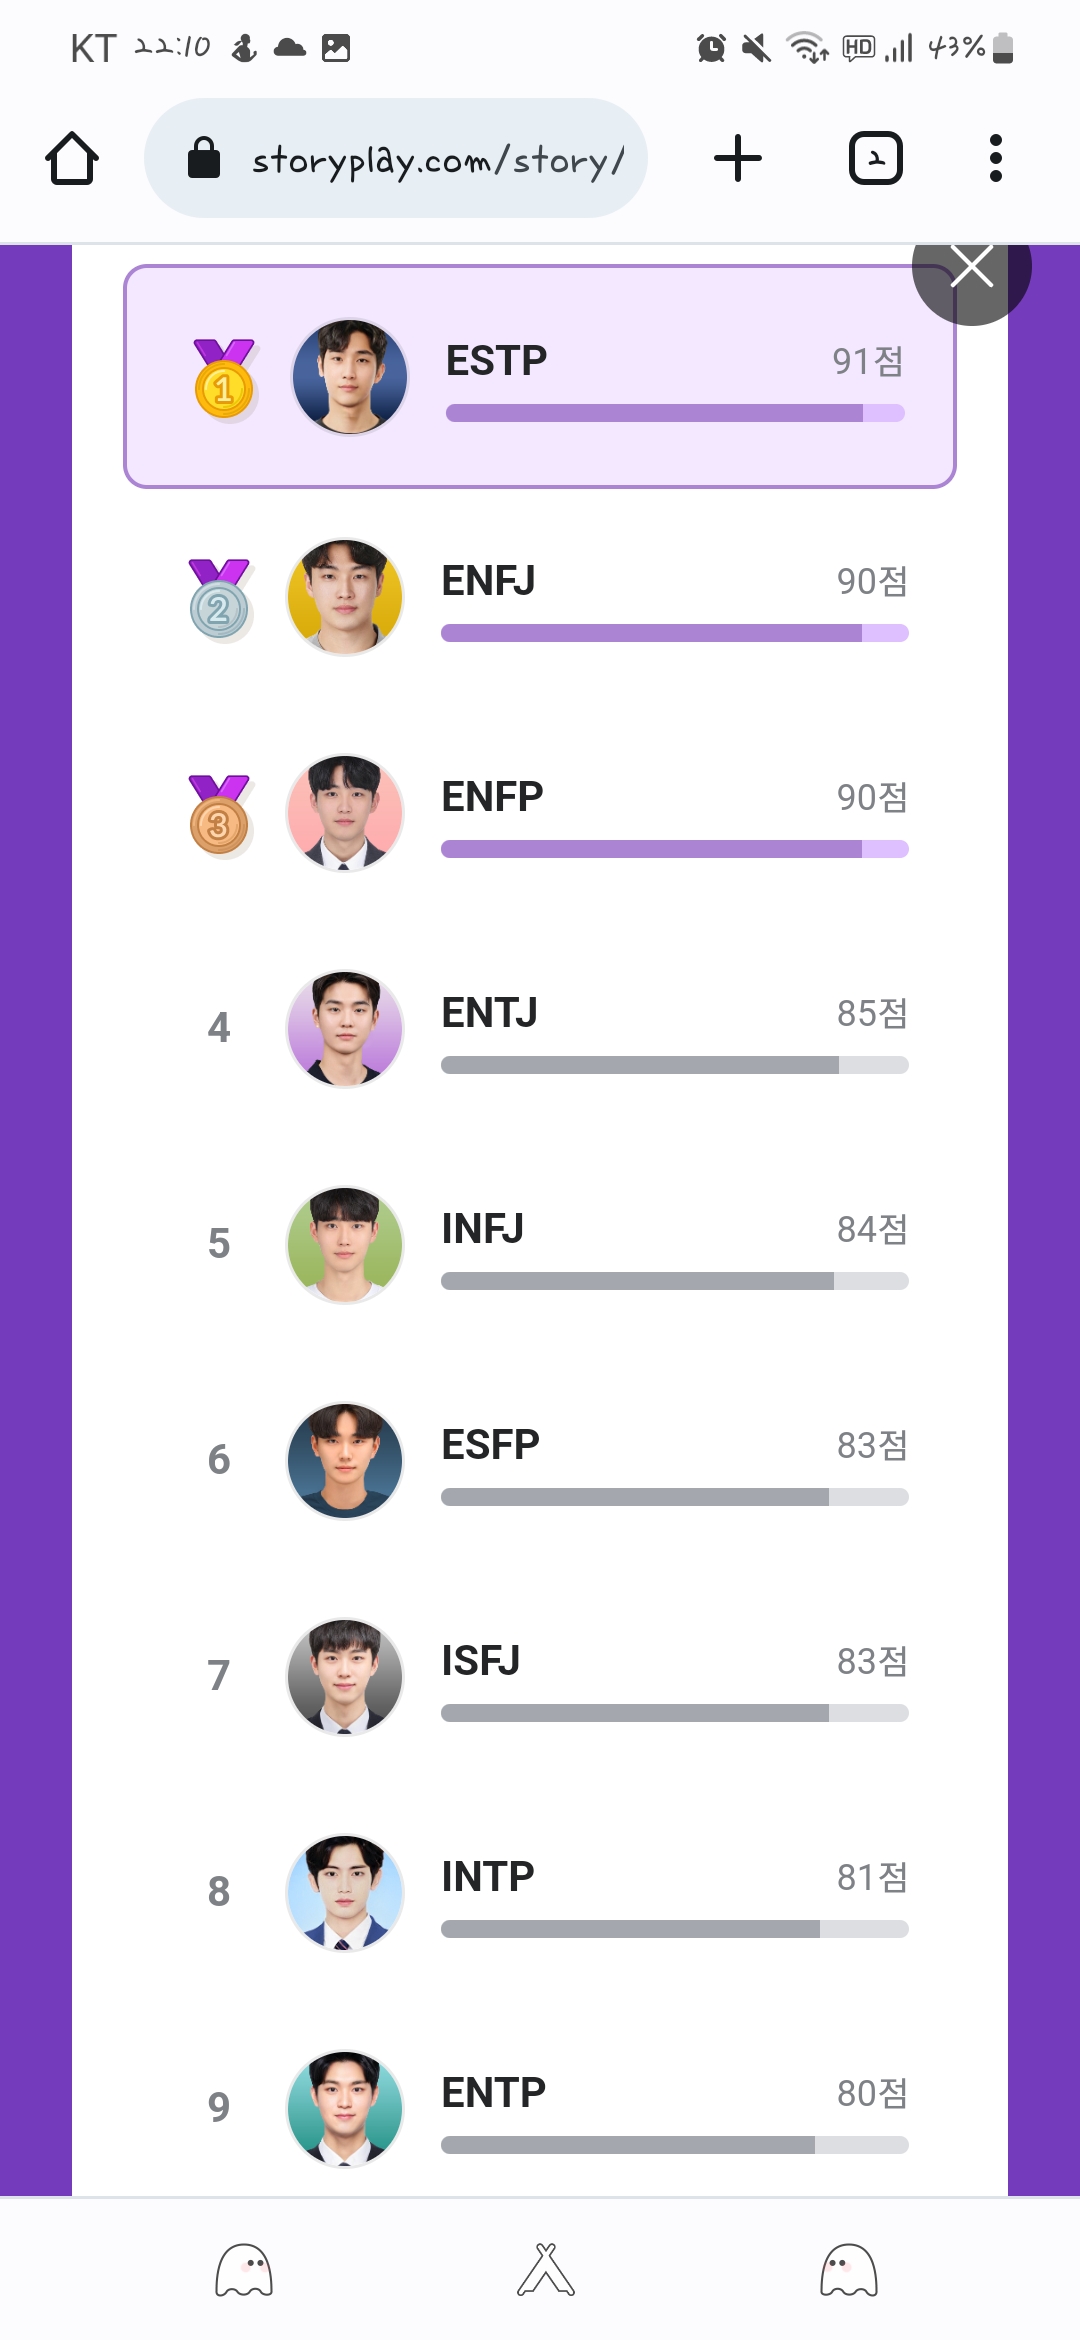
Task: Tap the silver second-place medal icon
Action: click(219, 600)
